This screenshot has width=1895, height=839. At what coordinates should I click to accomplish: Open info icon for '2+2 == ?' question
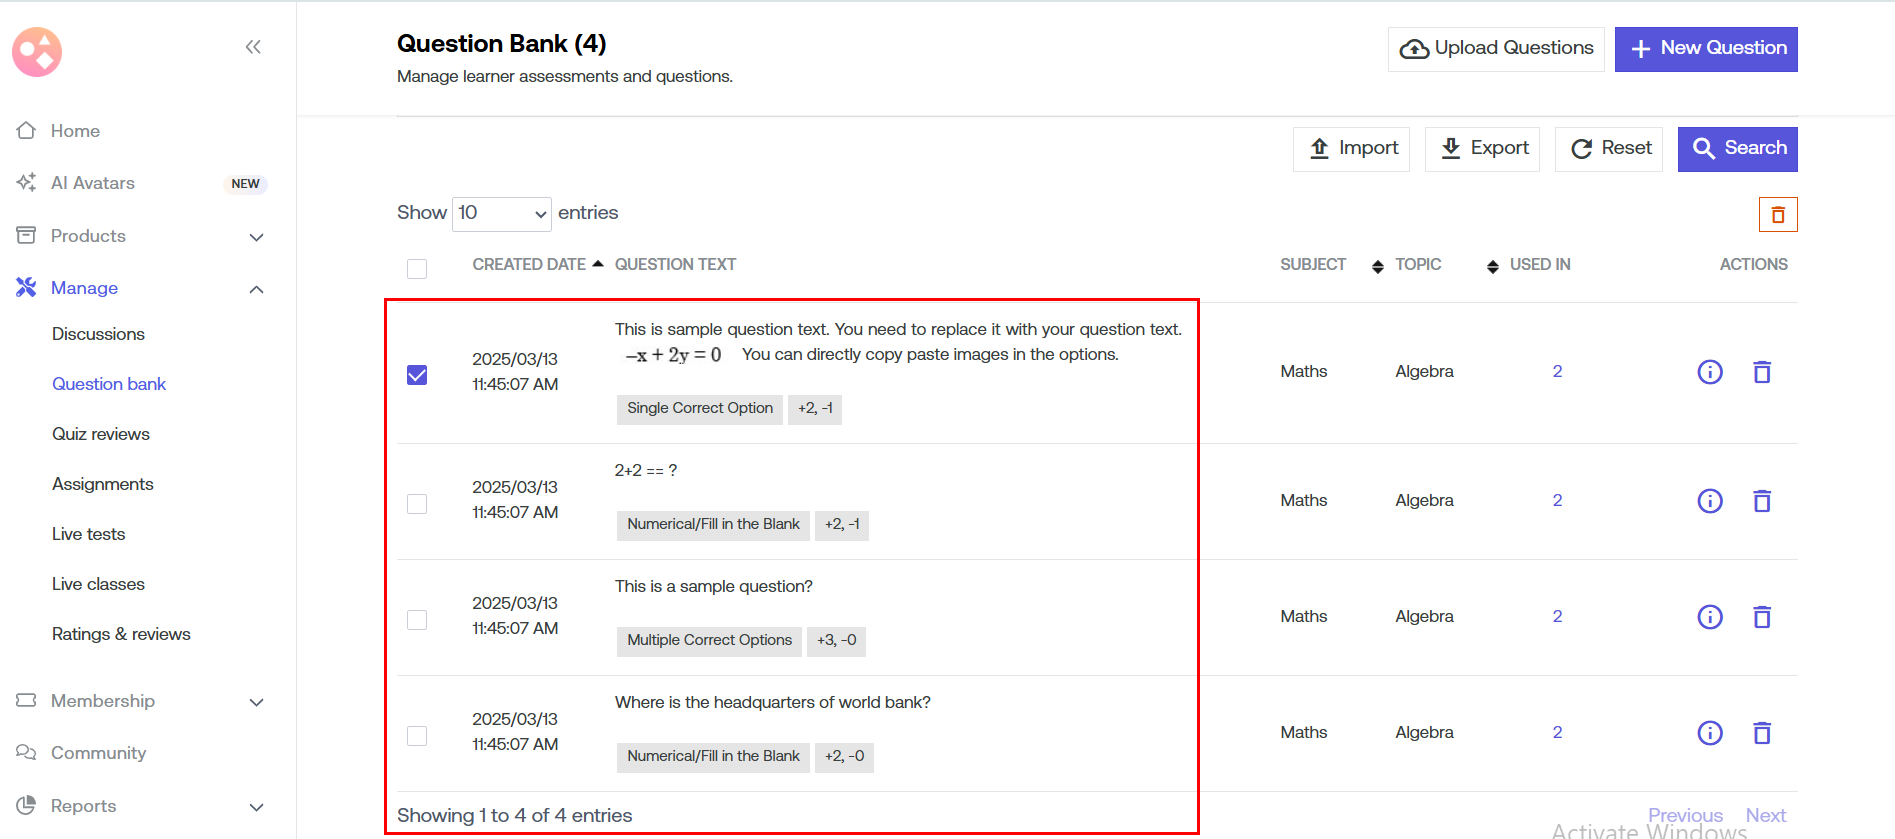coord(1709,501)
